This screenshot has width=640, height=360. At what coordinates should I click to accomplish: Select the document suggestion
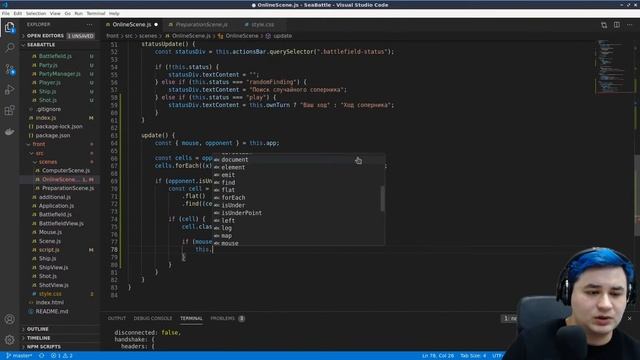[x=299, y=160]
